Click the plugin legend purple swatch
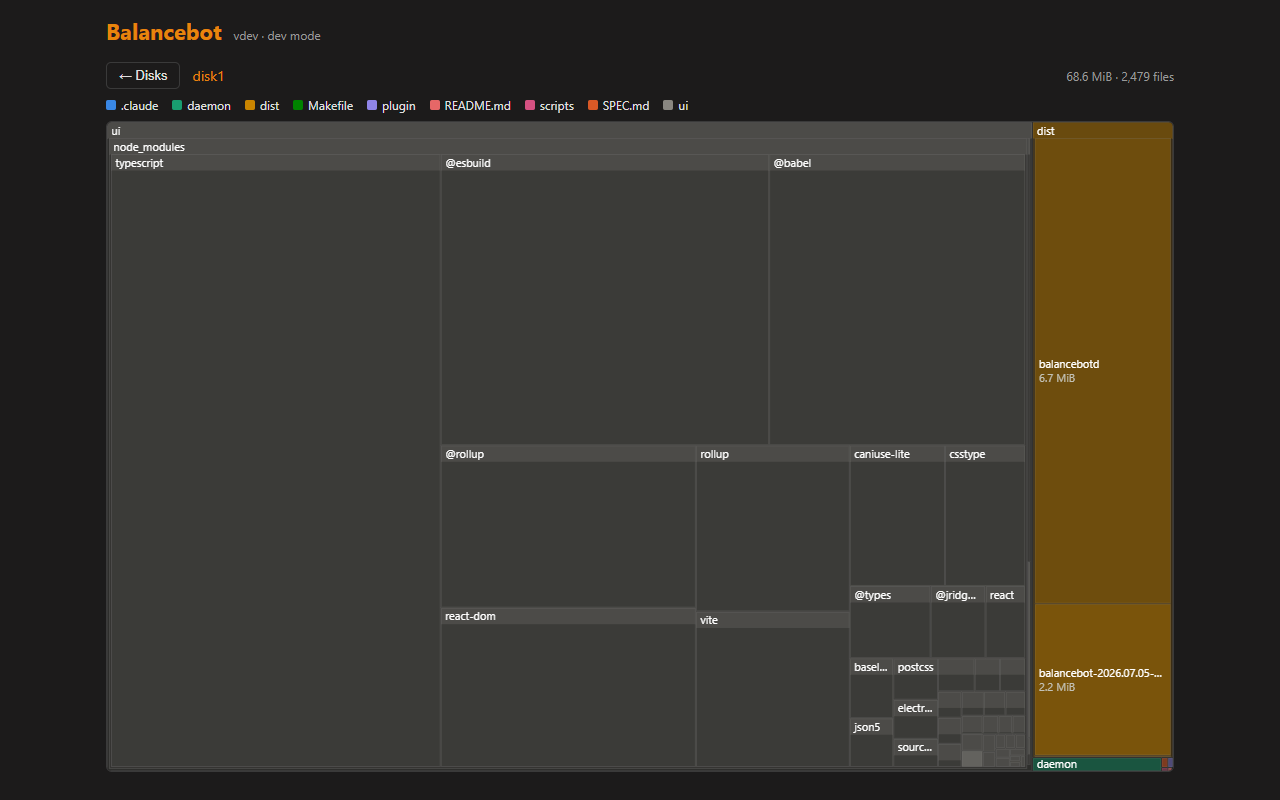The width and height of the screenshot is (1280, 800). [372, 105]
